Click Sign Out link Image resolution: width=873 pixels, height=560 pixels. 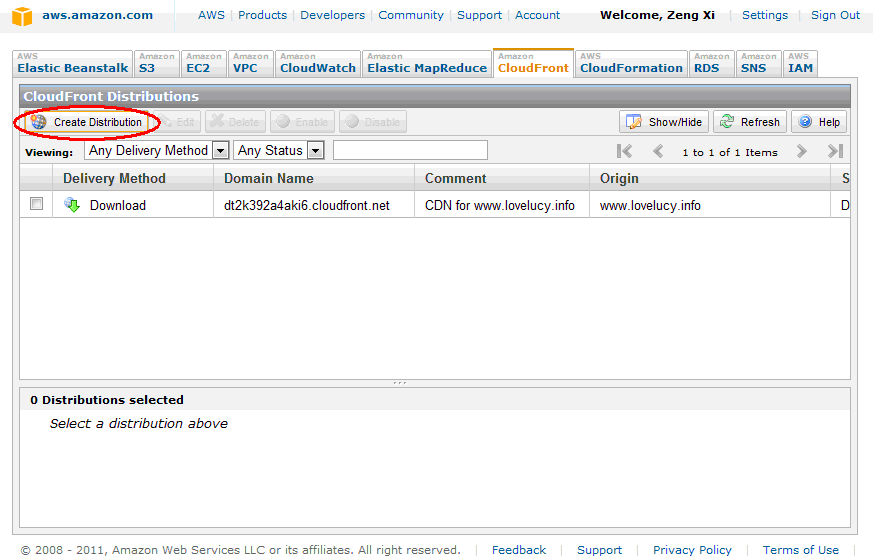pyautogui.click(x=835, y=15)
